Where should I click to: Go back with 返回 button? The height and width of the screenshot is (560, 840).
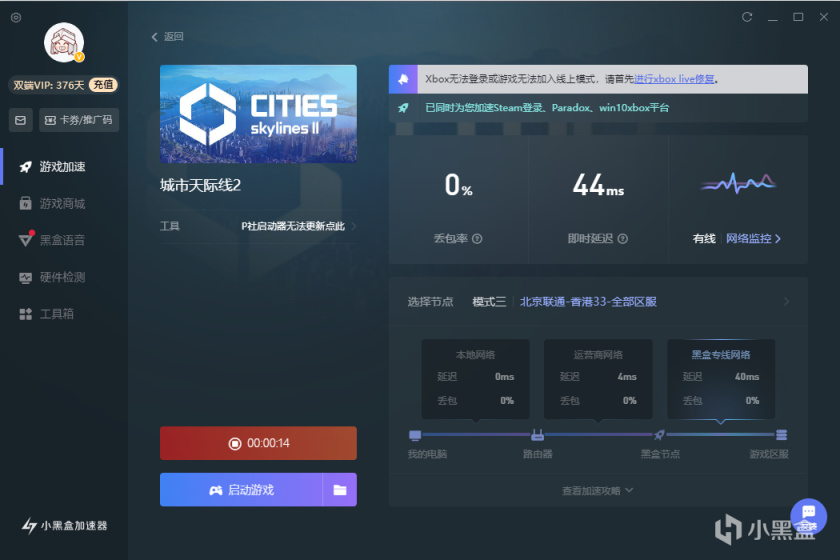pyautogui.click(x=168, y=36)
